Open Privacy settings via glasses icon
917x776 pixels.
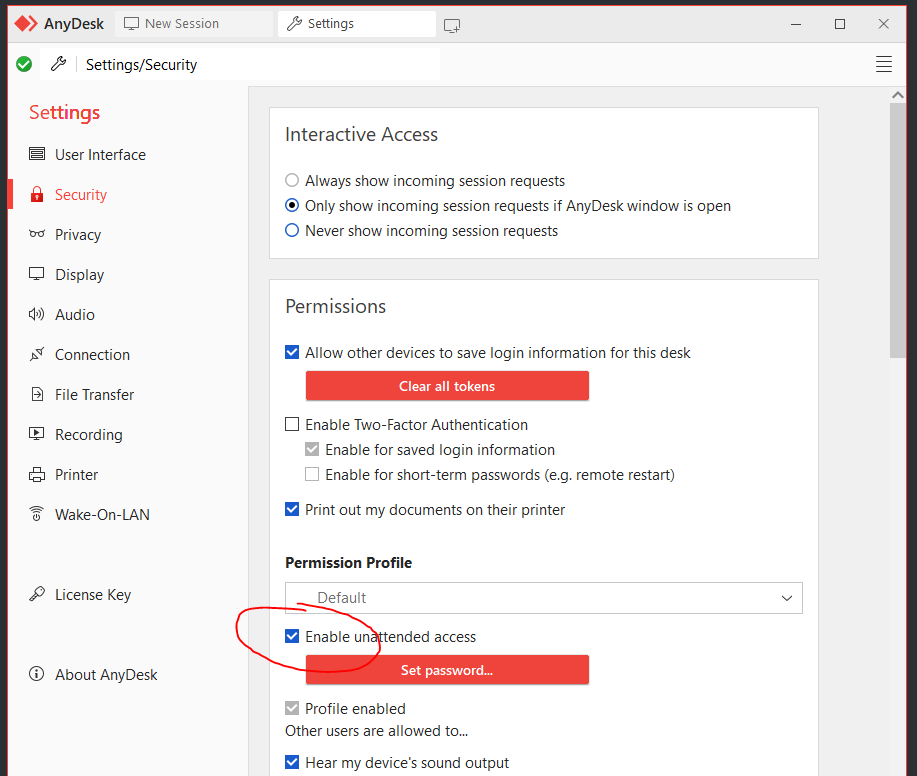(x=37, y=235)
